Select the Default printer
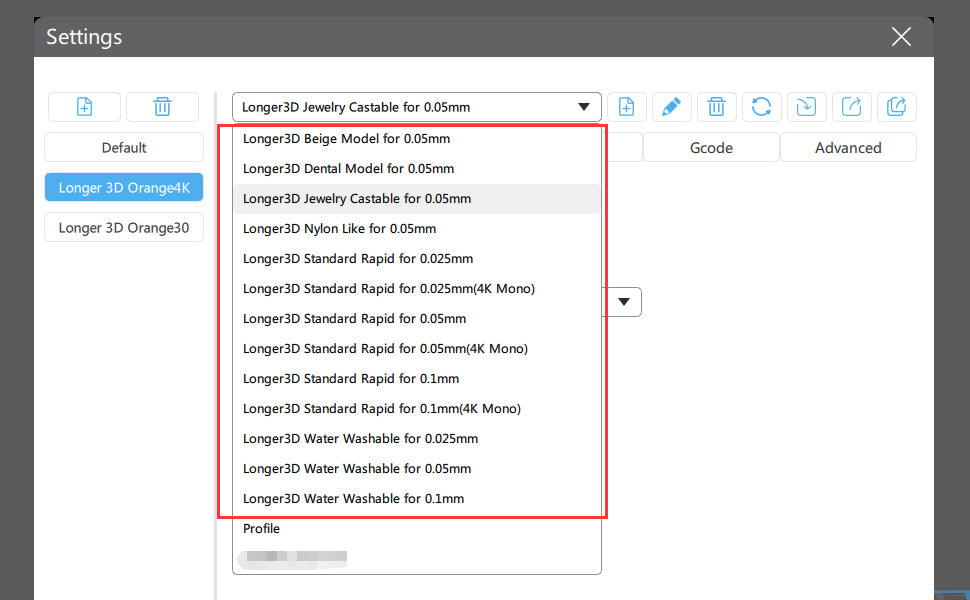The image size is (970, 600). pyautogui.click(x=124, y=148)
